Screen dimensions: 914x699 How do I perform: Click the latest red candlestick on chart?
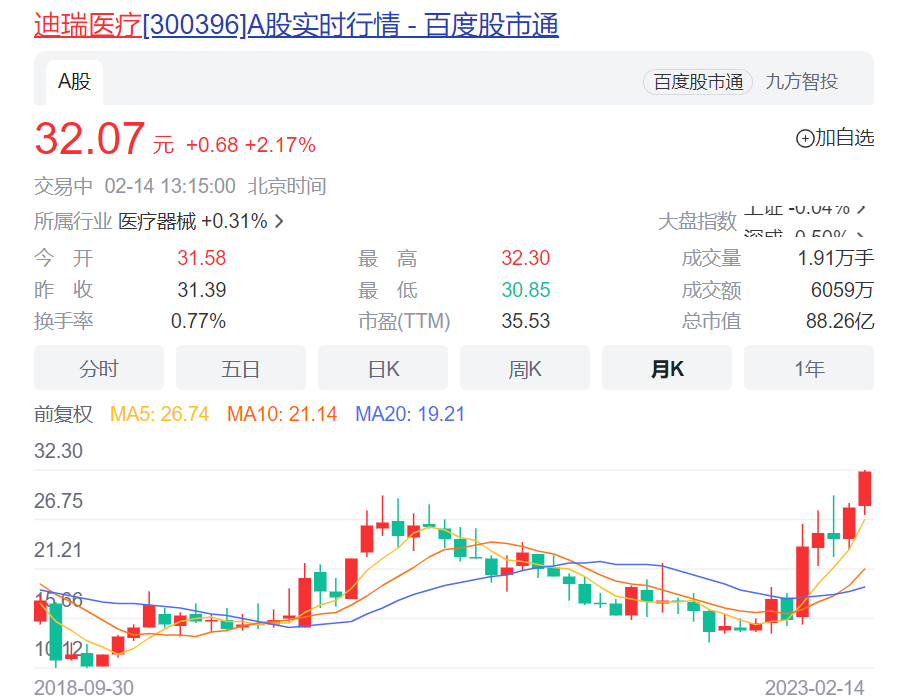click(865, 488)
